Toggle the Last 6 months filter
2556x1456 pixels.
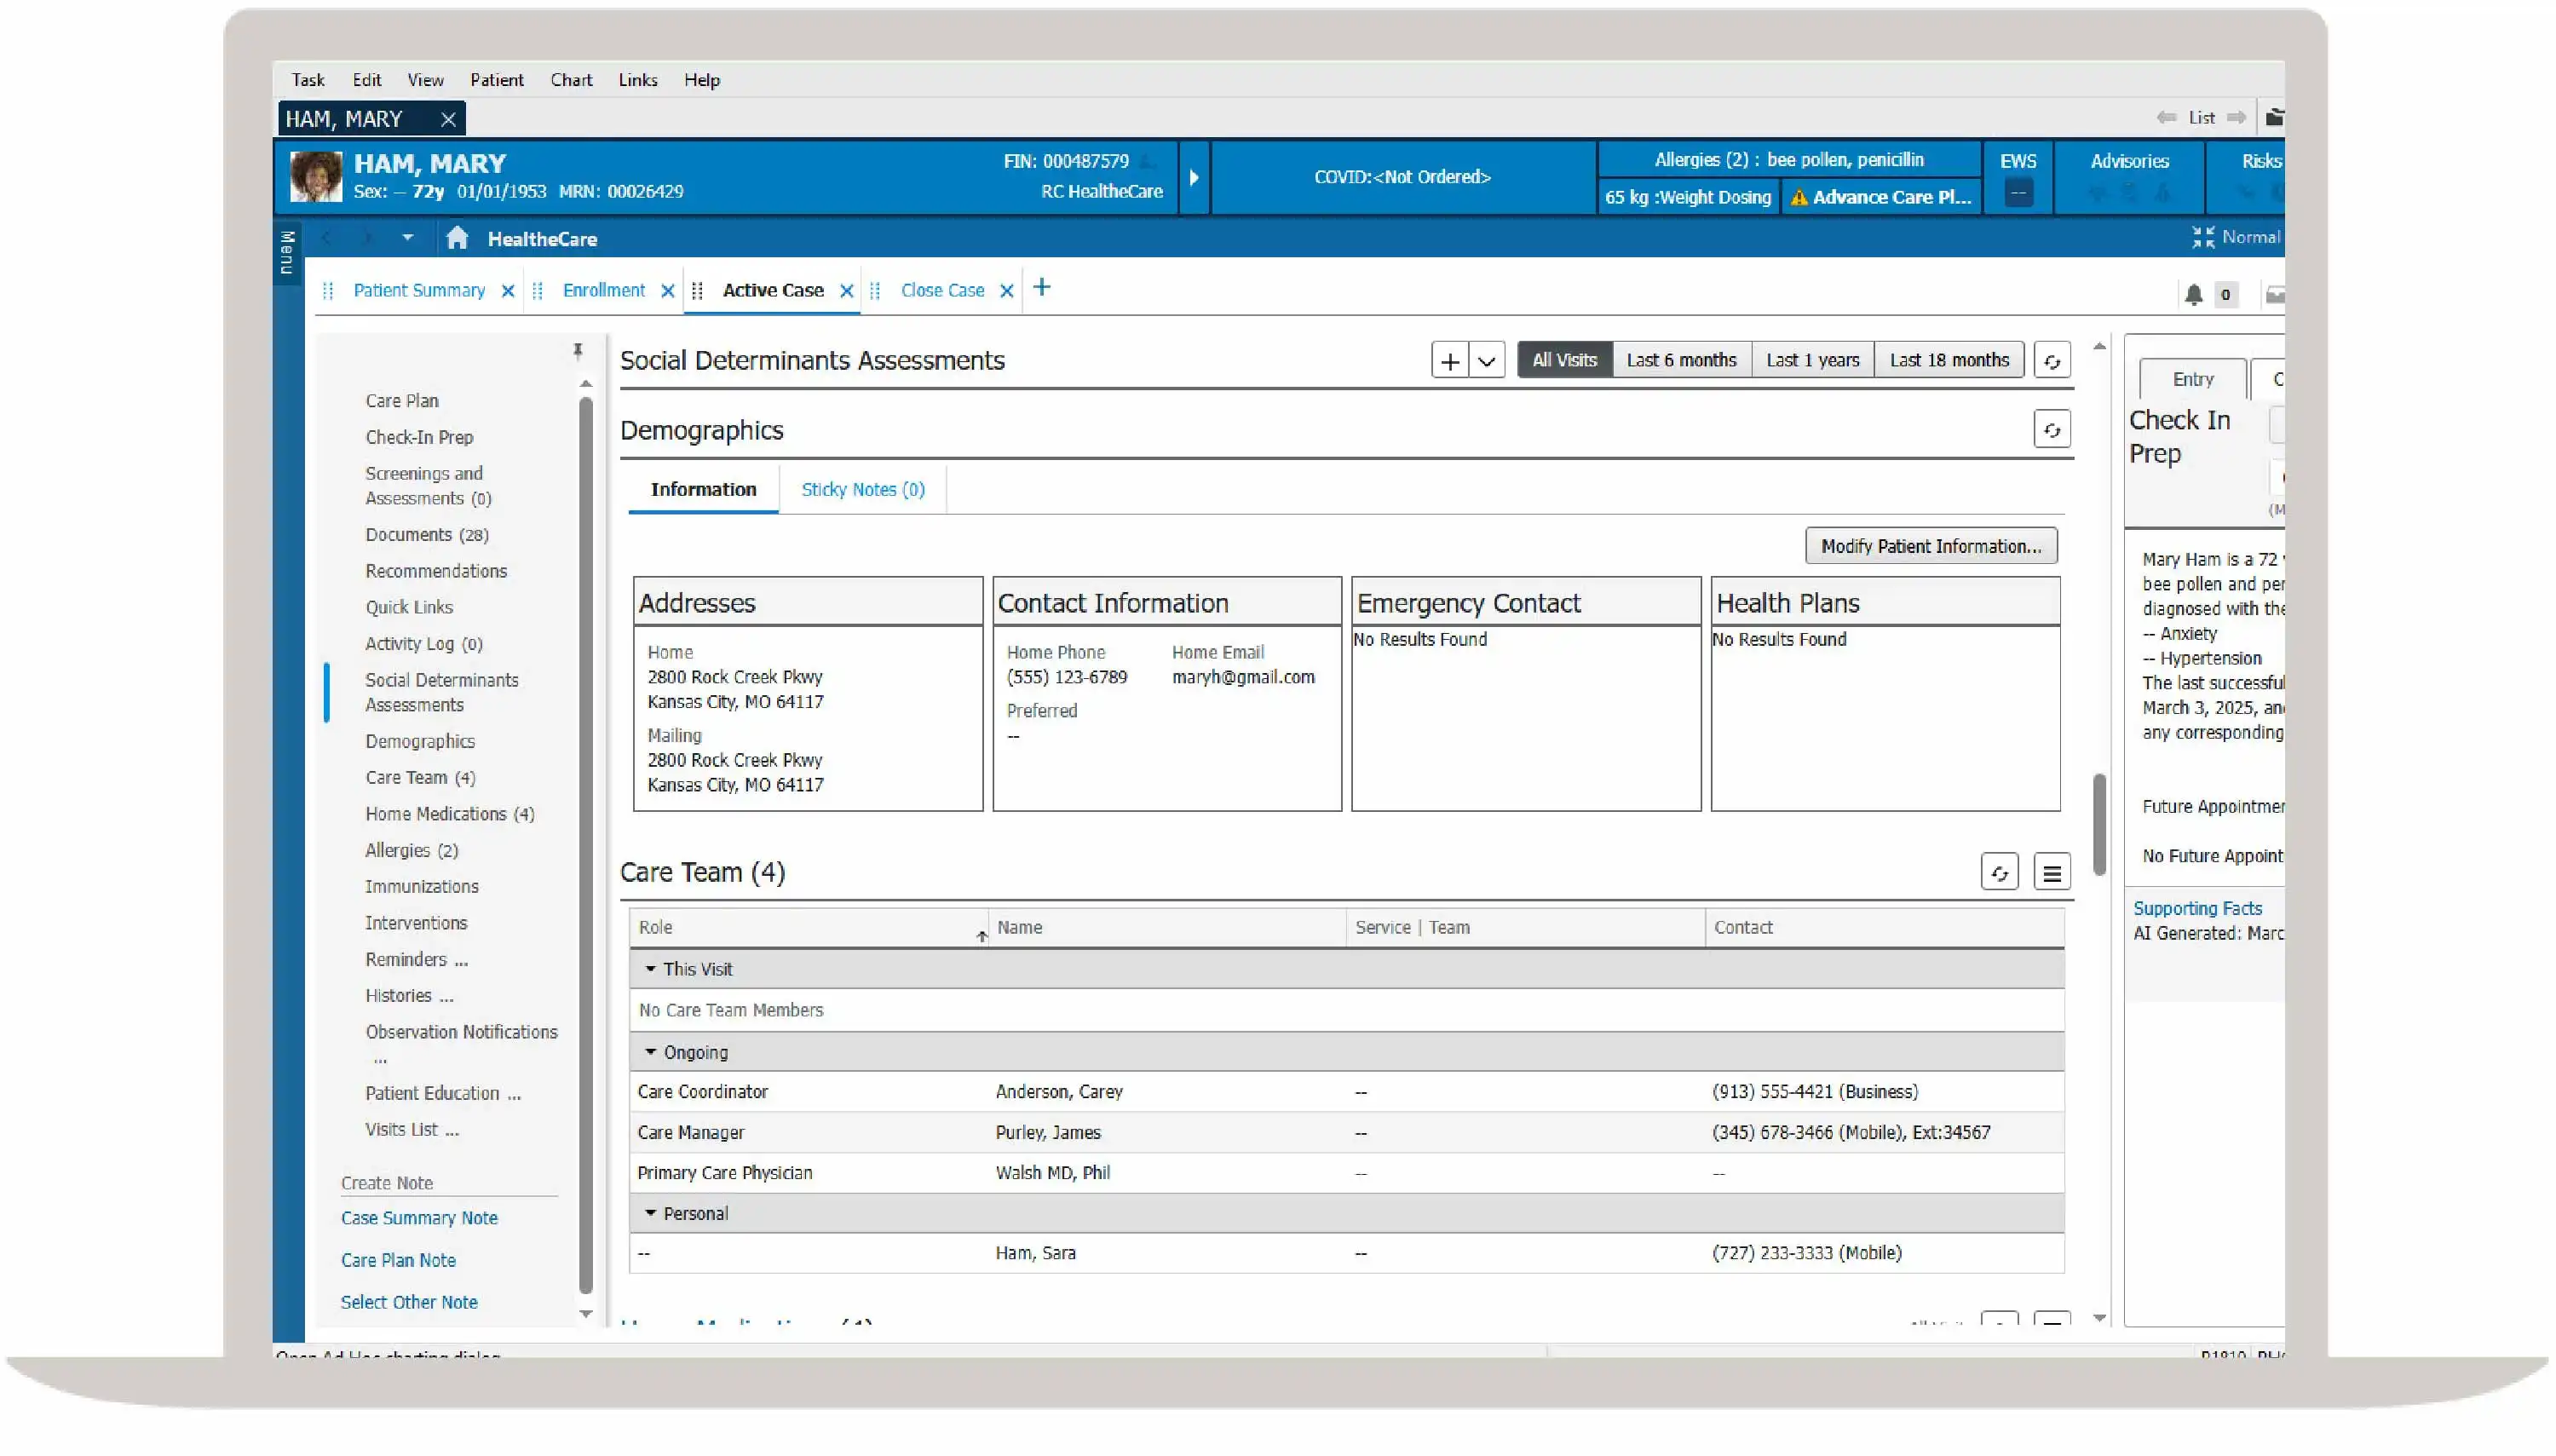(x=1682, y=359)
